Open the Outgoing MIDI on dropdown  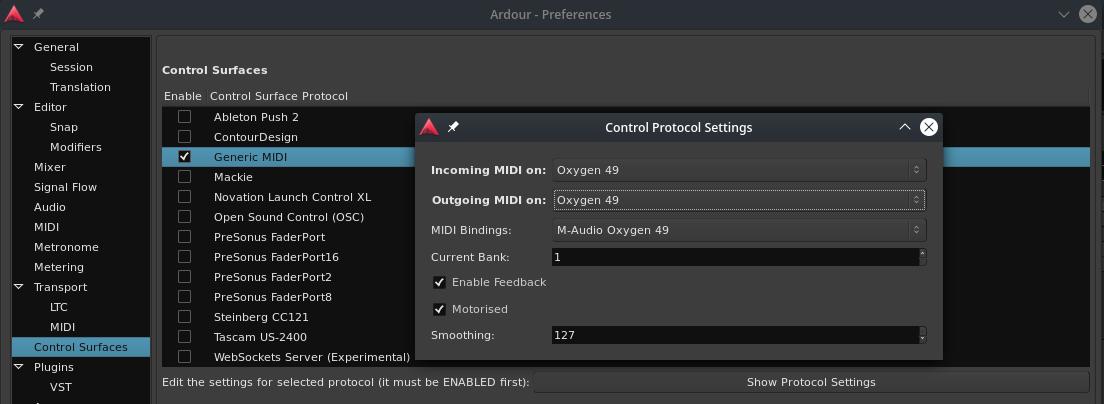pyautogui.click(x=738, y=200)
